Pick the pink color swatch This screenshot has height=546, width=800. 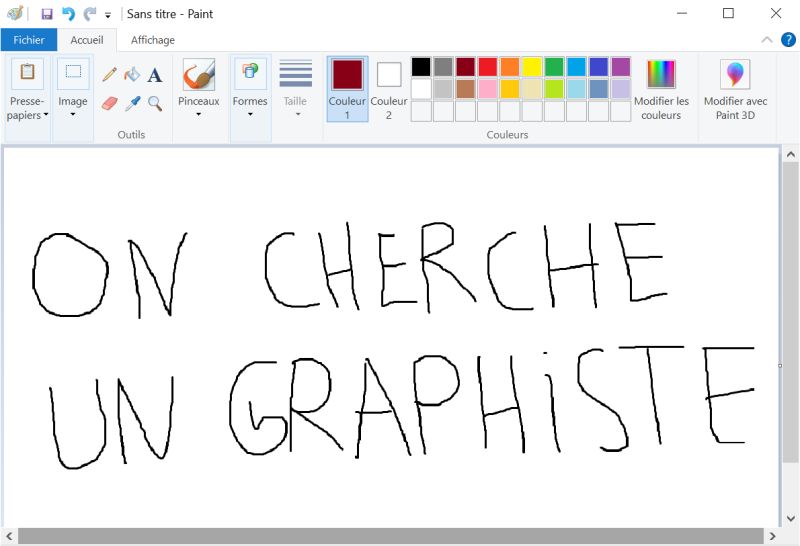(x=488, y=89)
